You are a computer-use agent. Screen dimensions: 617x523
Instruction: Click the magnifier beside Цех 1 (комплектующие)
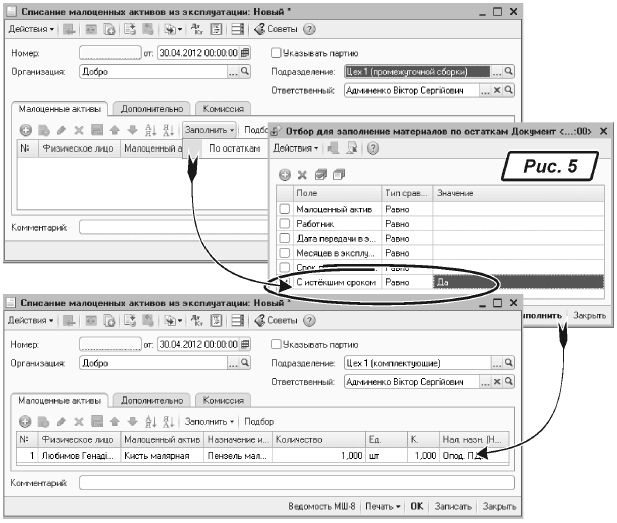[x=509, y=364]
